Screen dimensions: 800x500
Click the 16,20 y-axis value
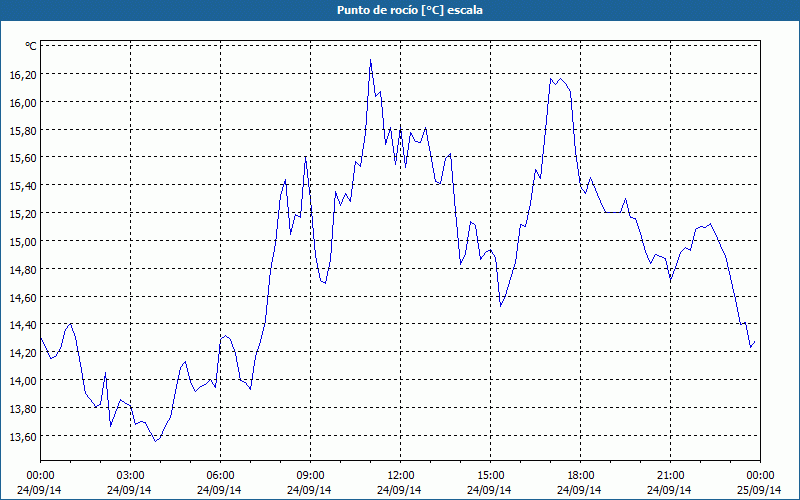pyautogui.click(x=23, y=75)
